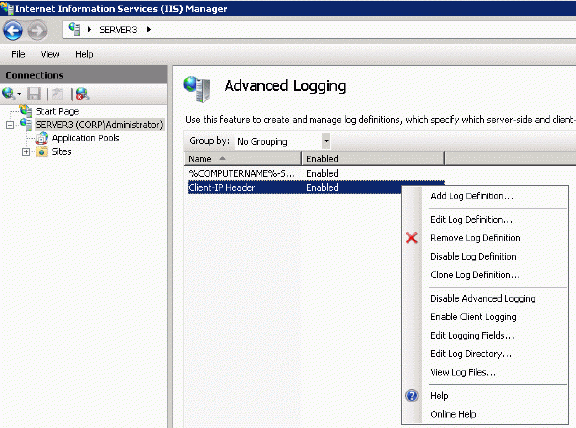Open the SERVER3 breadcrumb arrow
576x428 pixels.
click(149, 29)
